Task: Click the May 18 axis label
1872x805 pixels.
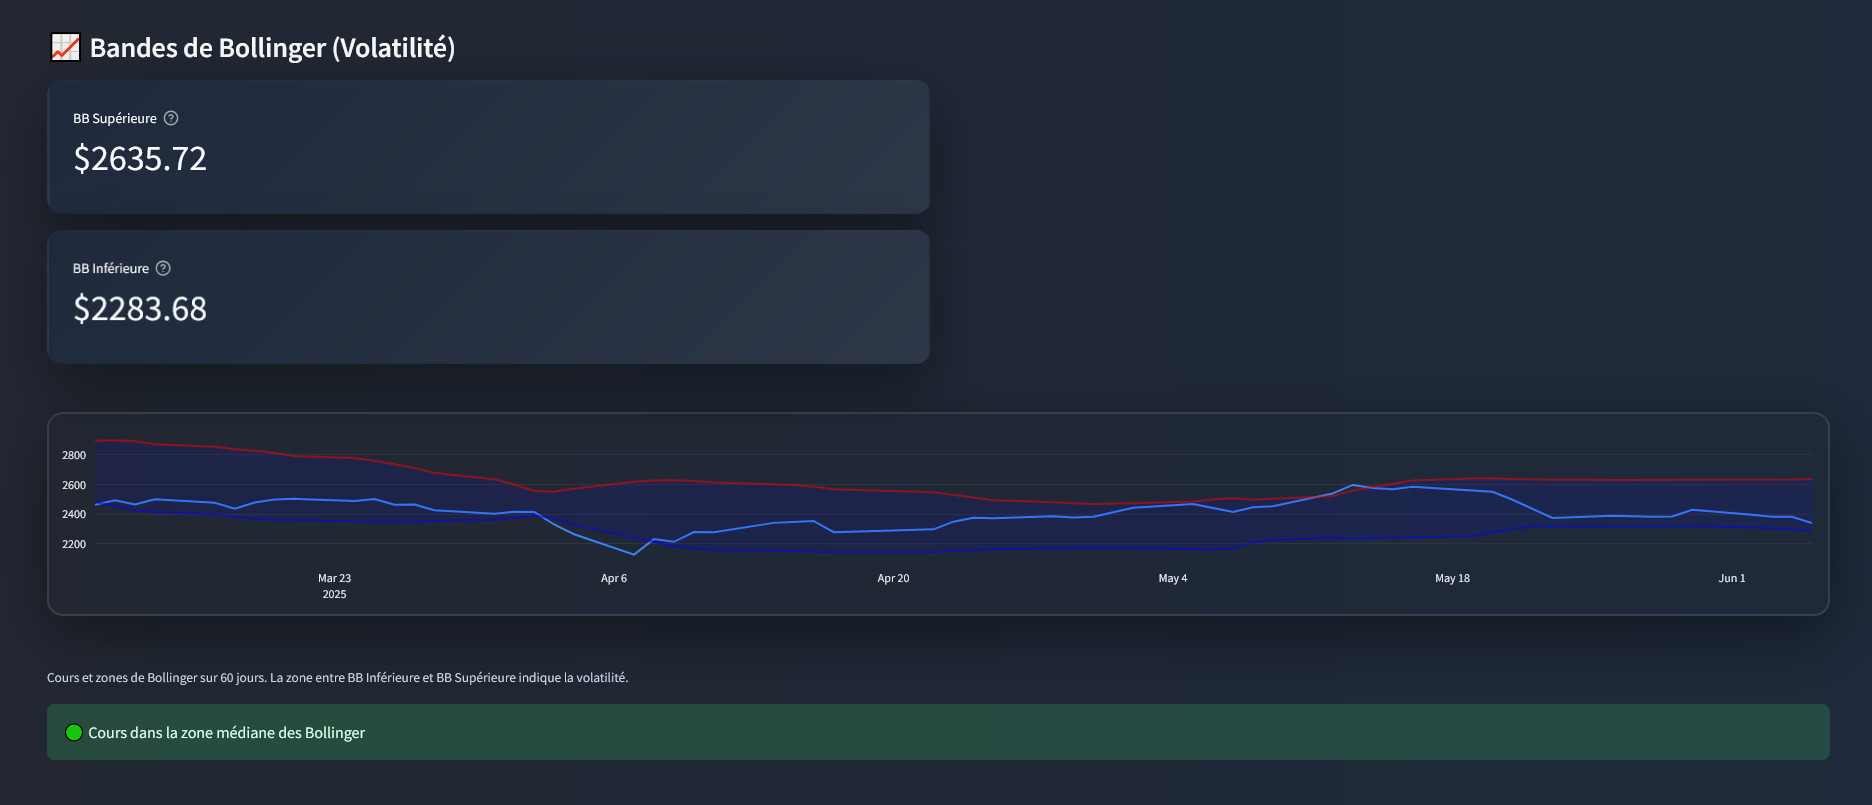Action: tap(1452, 578)
